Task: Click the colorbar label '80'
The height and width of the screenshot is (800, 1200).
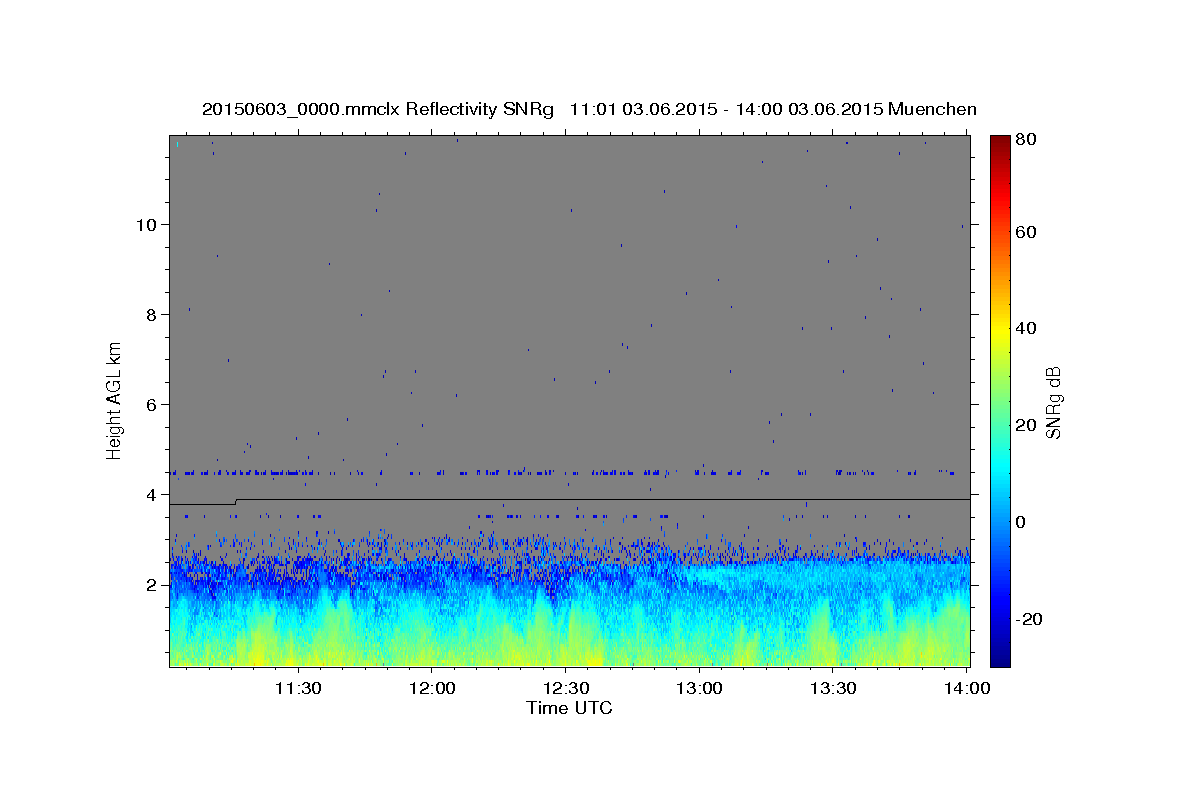Action: pyautogui.click(x=1025, y=140)
